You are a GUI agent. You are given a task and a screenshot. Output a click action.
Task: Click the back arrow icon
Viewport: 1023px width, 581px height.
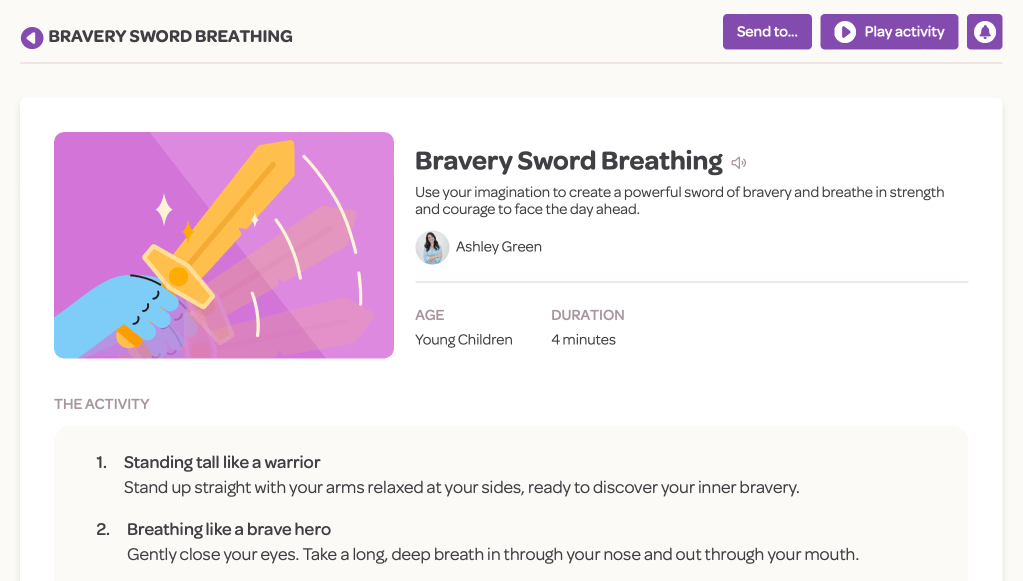click(x=32, y=37)
